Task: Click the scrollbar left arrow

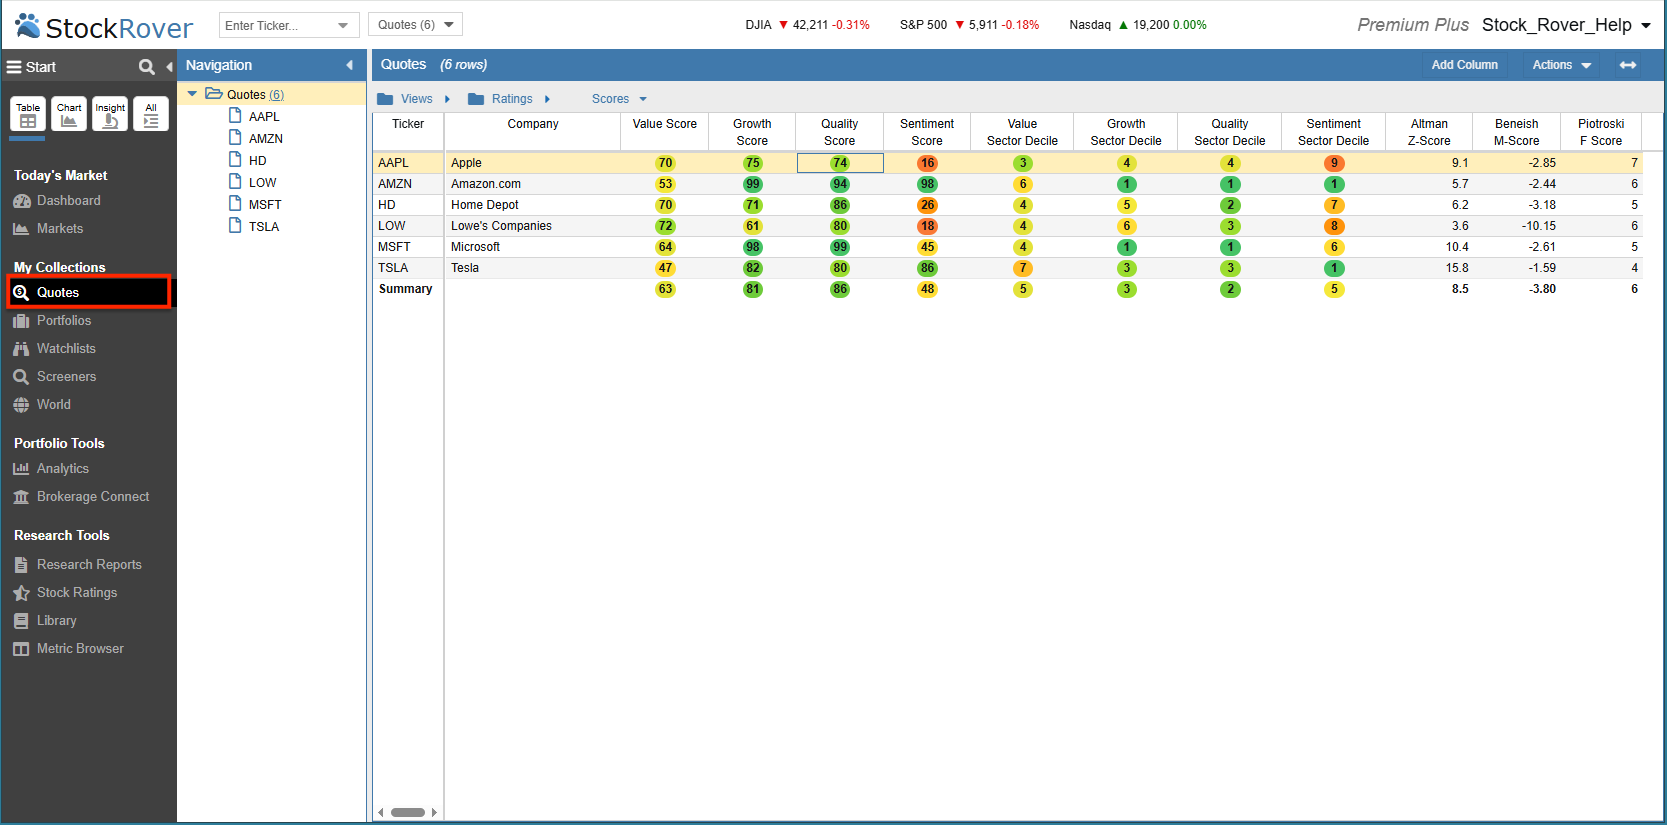Action: point(380,812)
